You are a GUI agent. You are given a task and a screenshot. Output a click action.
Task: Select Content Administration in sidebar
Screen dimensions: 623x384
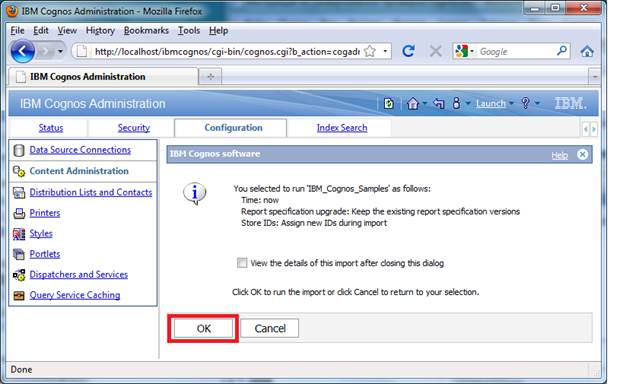click(x=79, y=171)
